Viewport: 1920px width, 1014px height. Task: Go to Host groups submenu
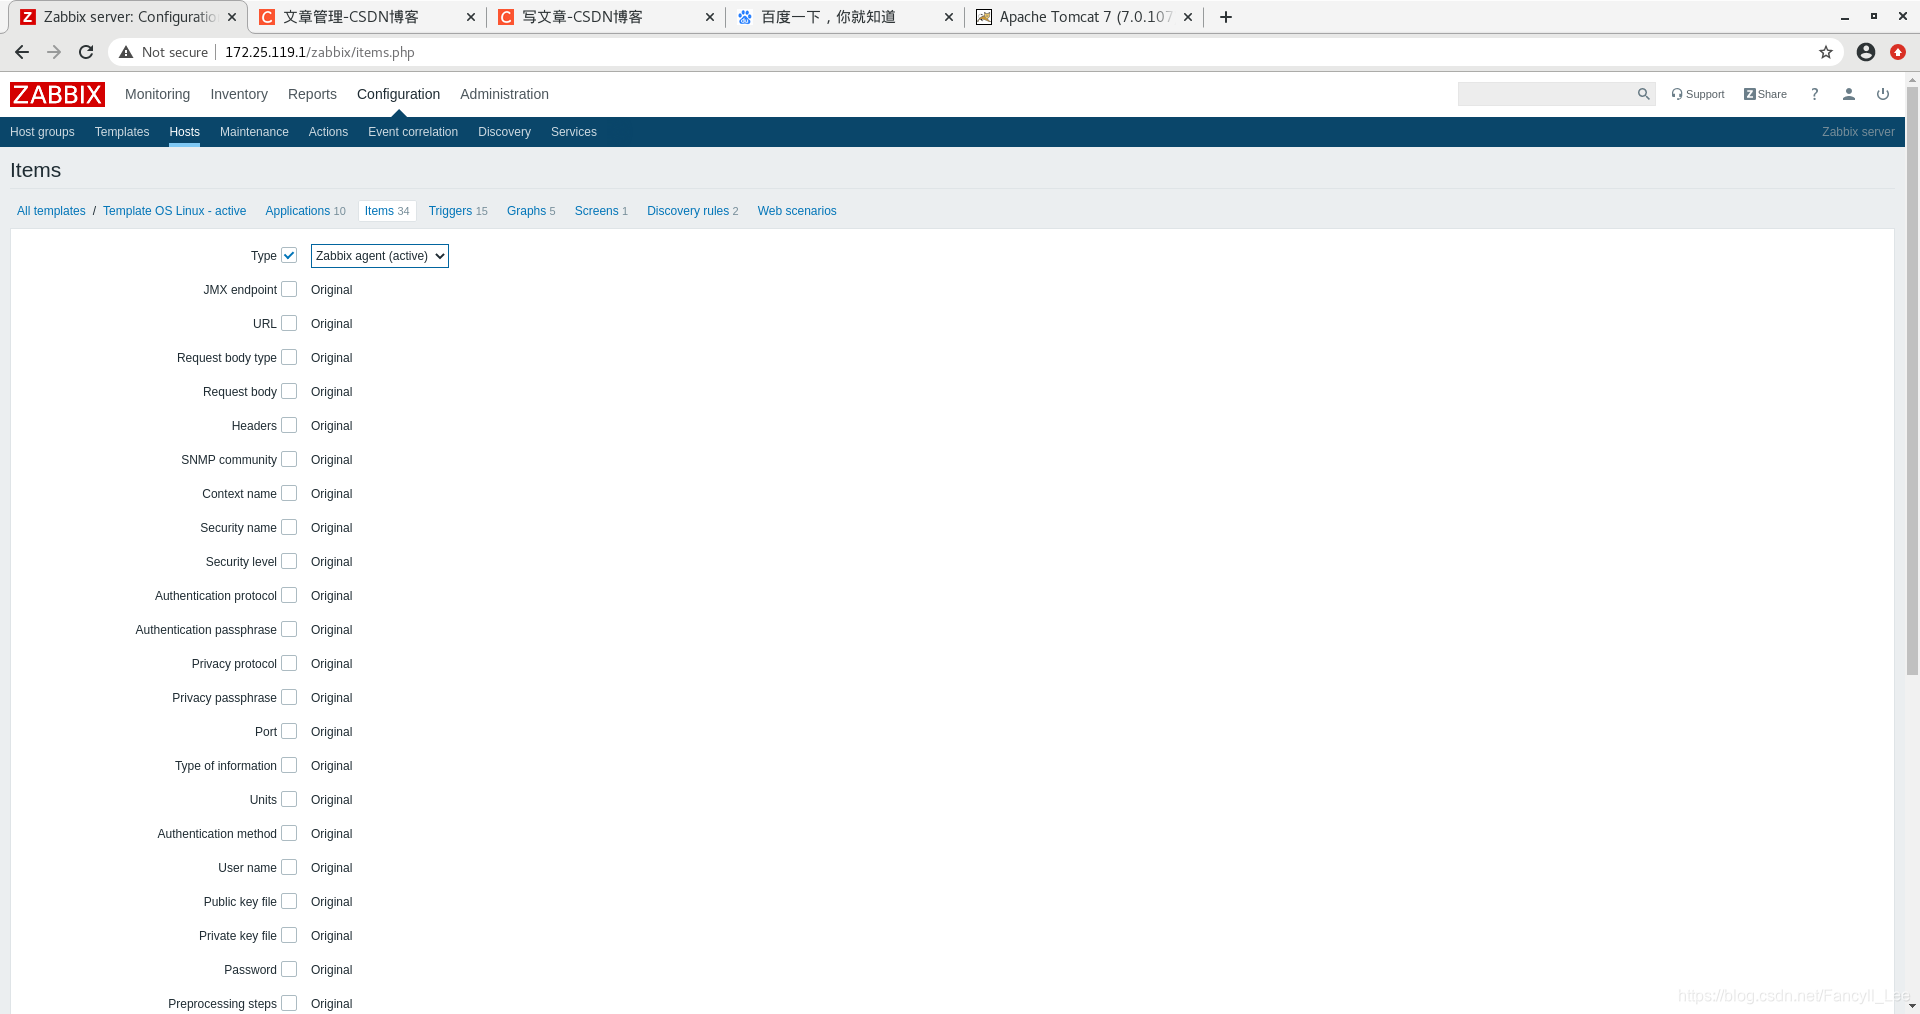pos(42,132)
